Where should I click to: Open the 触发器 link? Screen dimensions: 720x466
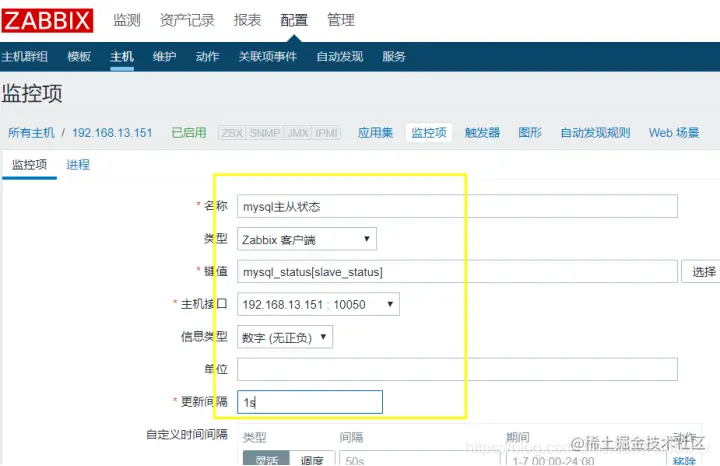tap(482, 133)
